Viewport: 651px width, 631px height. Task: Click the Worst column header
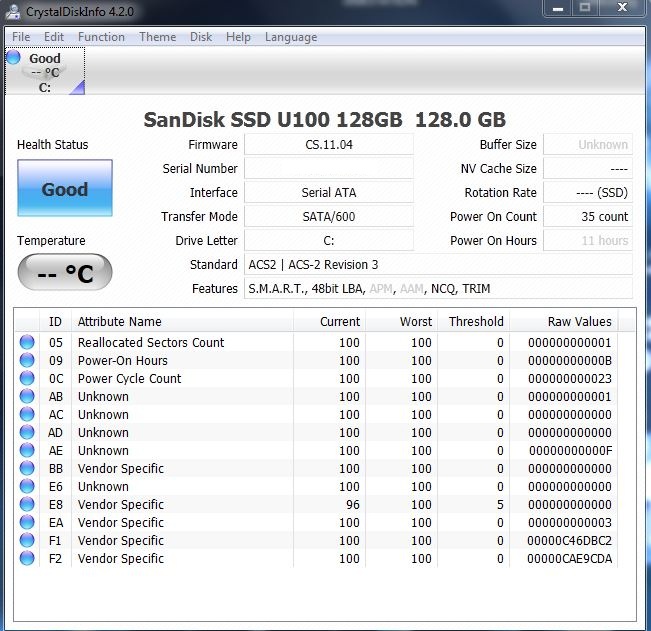point(401,321)
